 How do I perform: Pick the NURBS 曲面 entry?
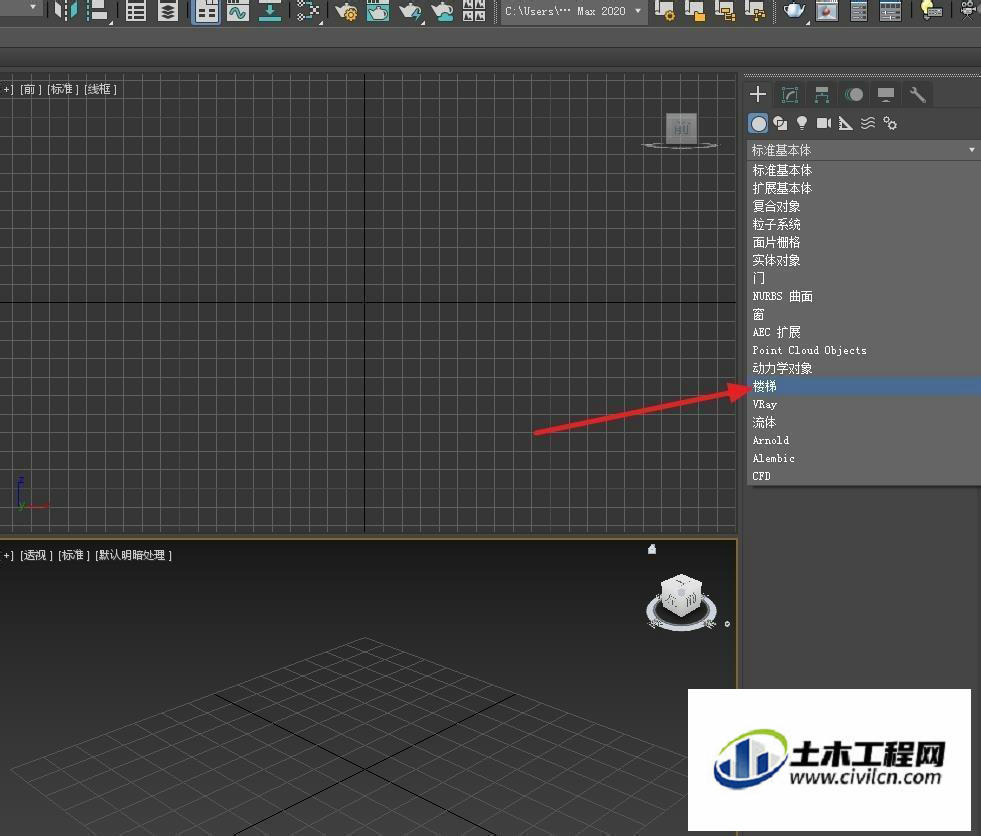click(864, 296)
